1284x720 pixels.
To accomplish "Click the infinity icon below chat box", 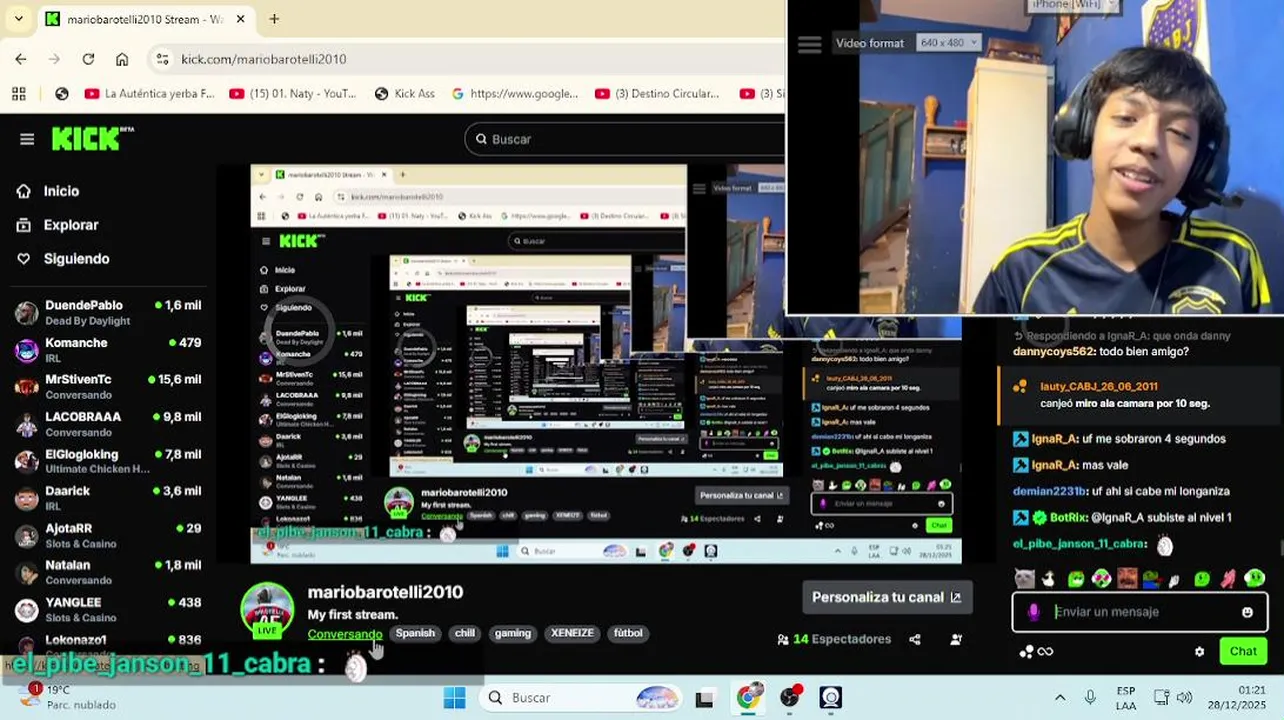I will coord(1046,652).
